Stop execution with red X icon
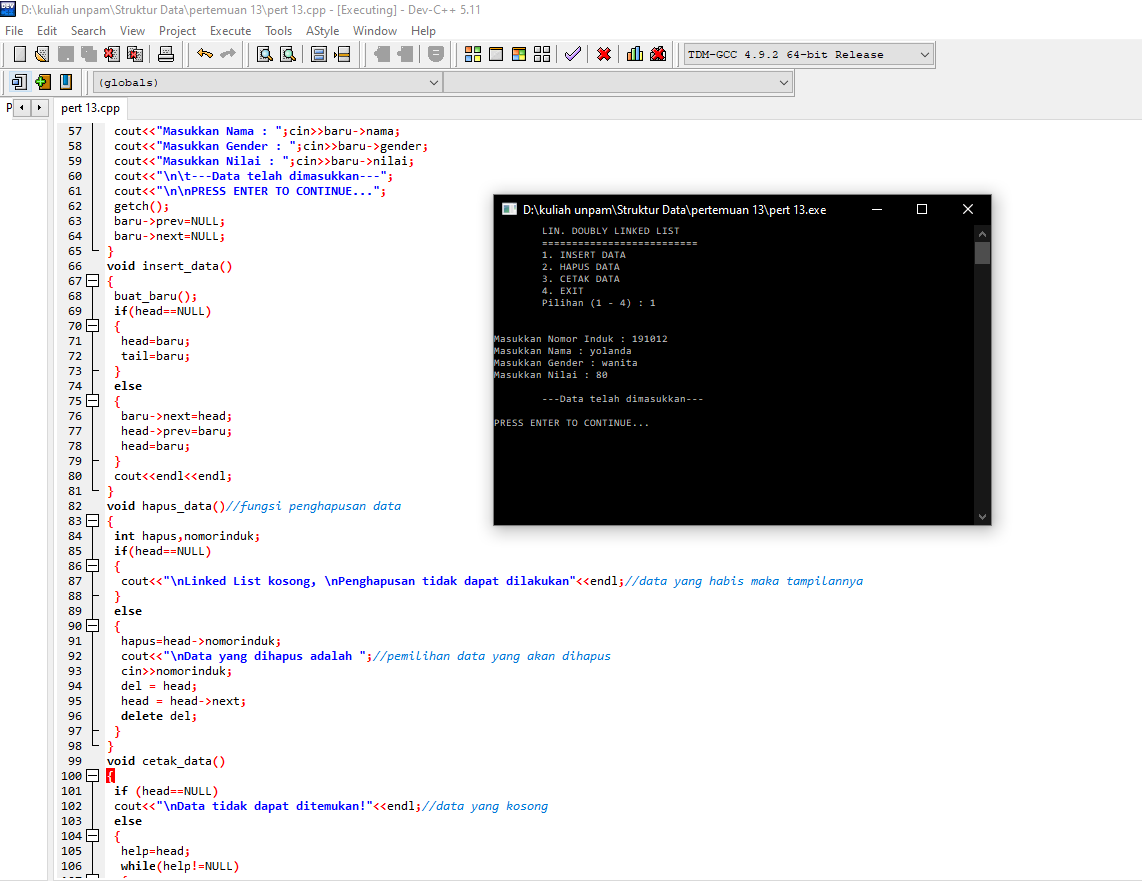This screenshot has width=1142, height=881. [x=604, y=54]
